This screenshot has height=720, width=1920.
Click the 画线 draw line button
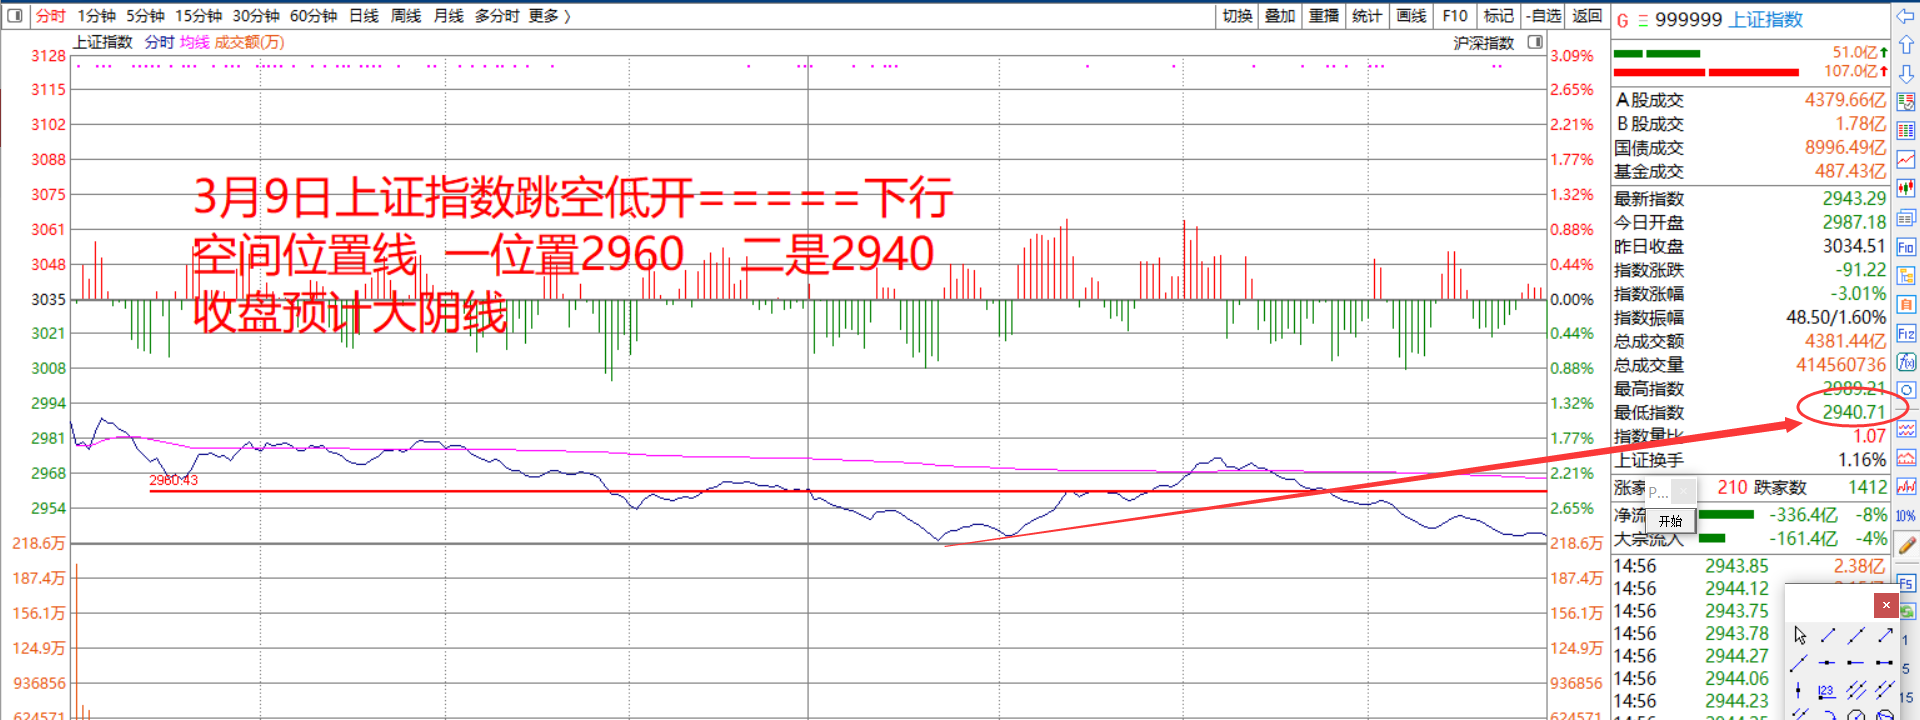tap(1411, 16)
